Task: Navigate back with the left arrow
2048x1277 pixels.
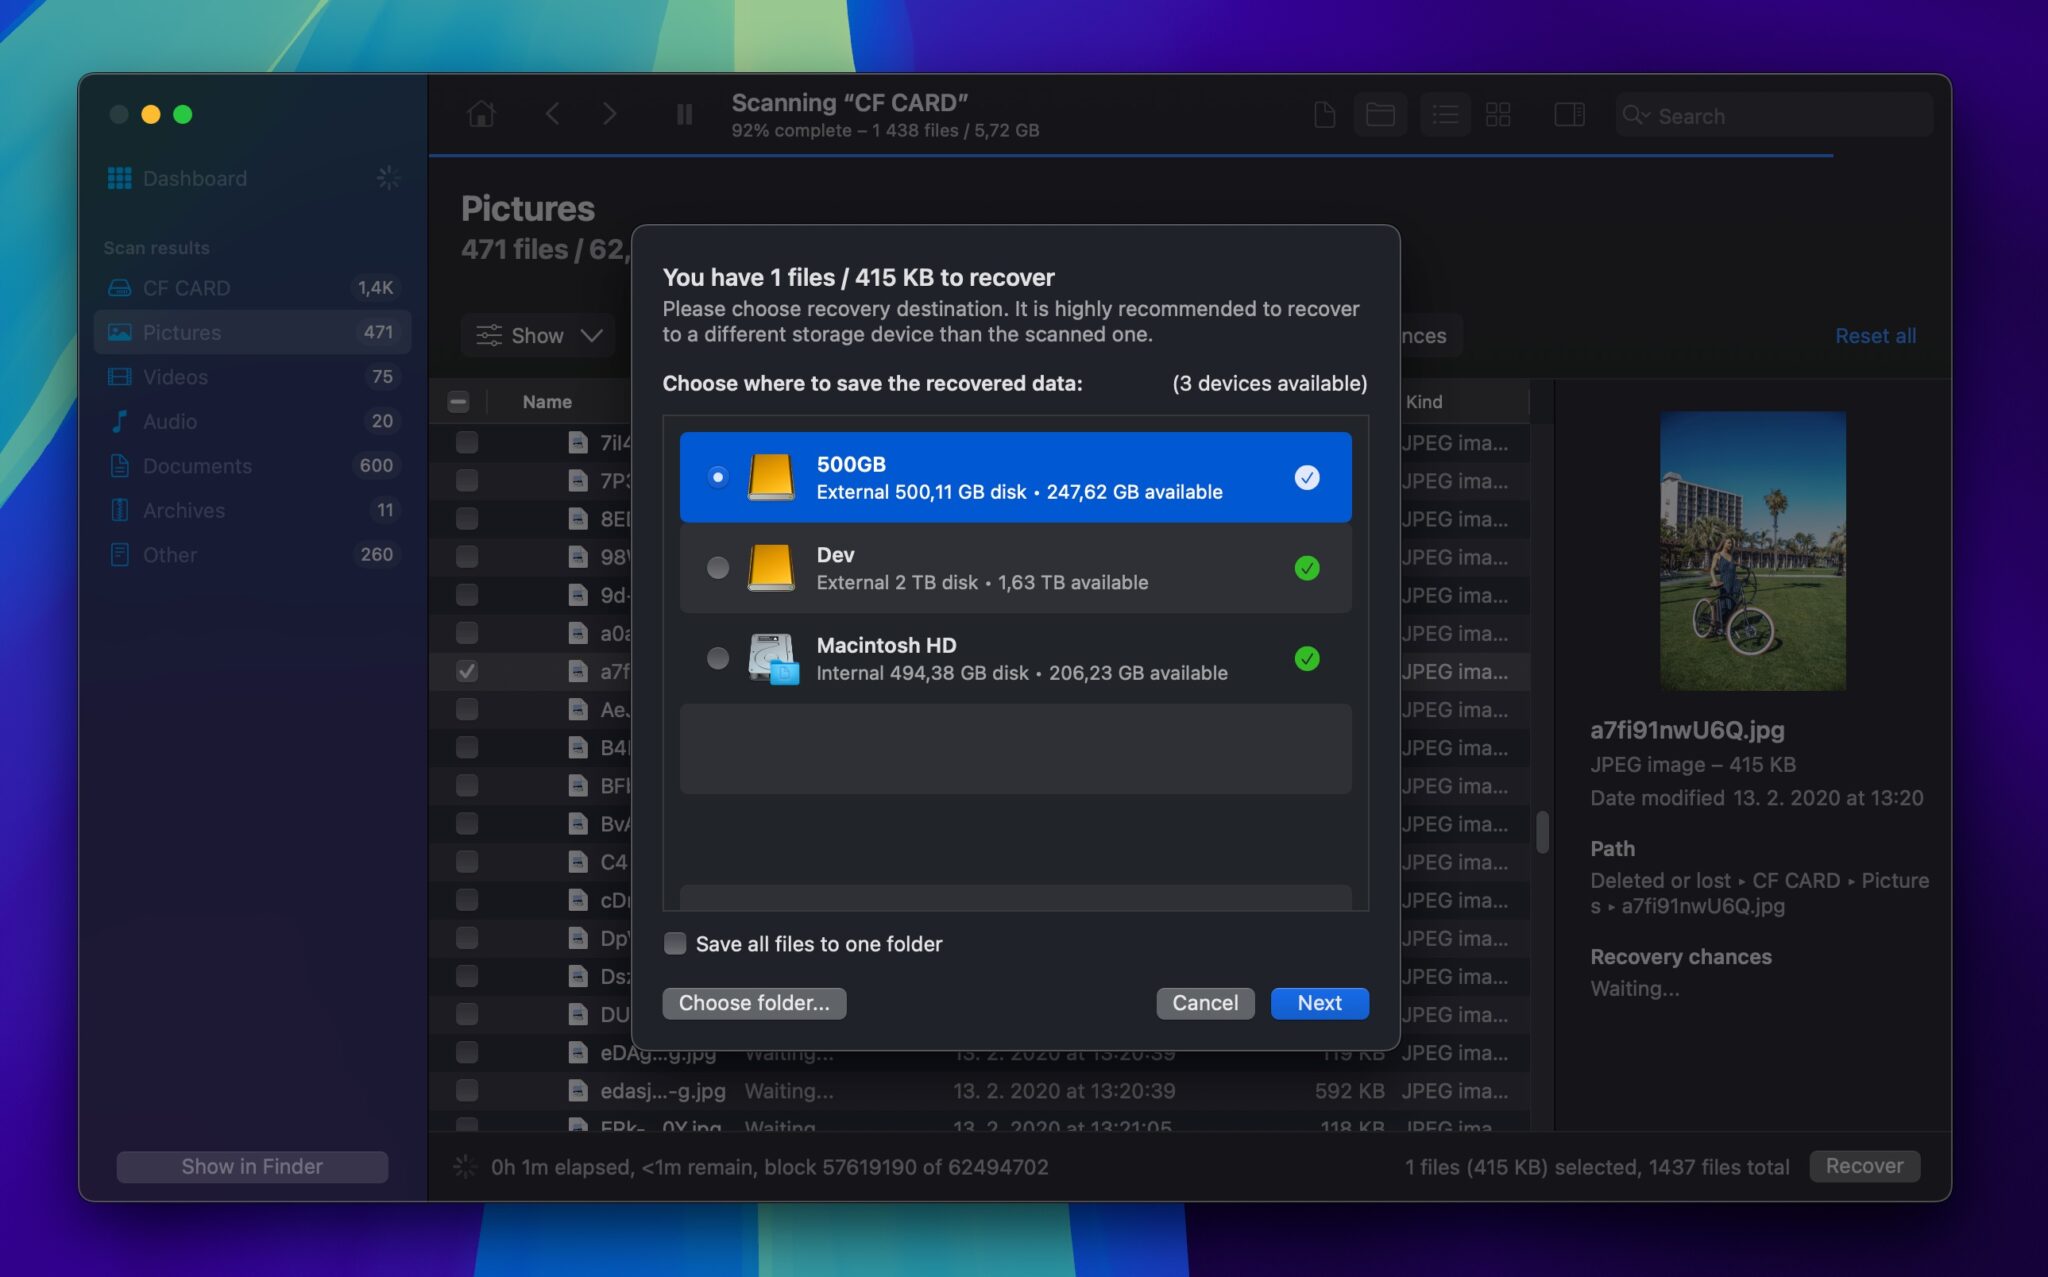Action: 552,114
